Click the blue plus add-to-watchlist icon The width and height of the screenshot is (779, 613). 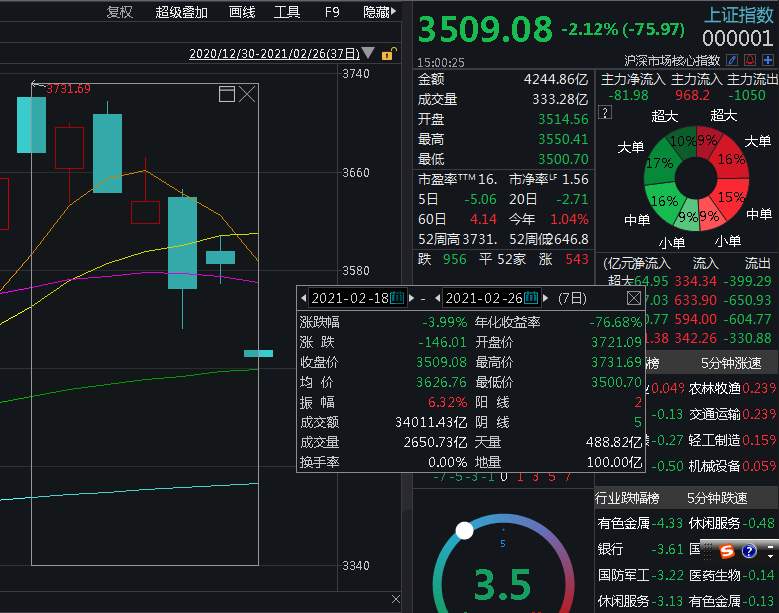767,60
